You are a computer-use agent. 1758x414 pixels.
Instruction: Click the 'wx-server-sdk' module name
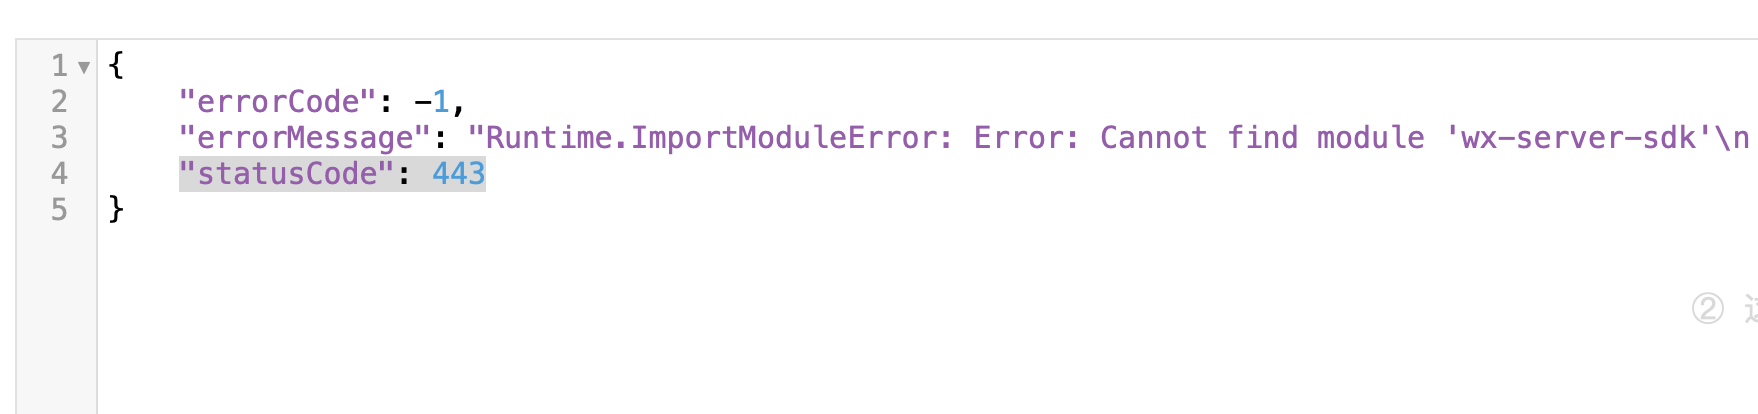pyautogui.click(x=1578, y=138)
